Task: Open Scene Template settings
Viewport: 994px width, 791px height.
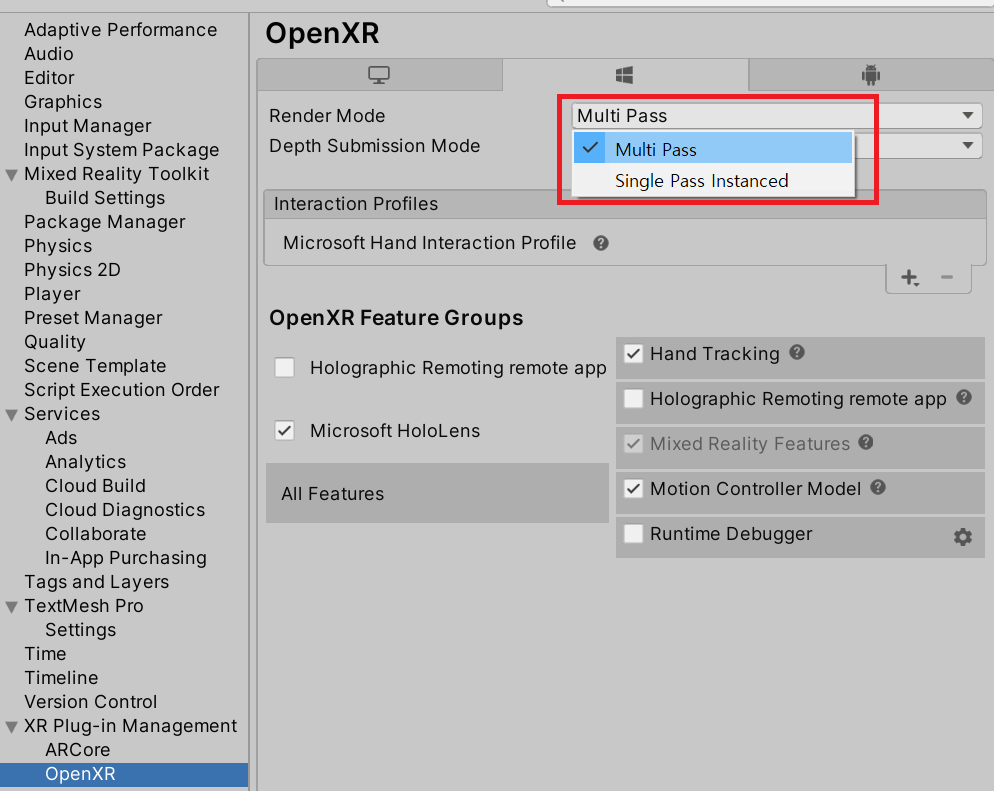Action: [x=95, y=366]
